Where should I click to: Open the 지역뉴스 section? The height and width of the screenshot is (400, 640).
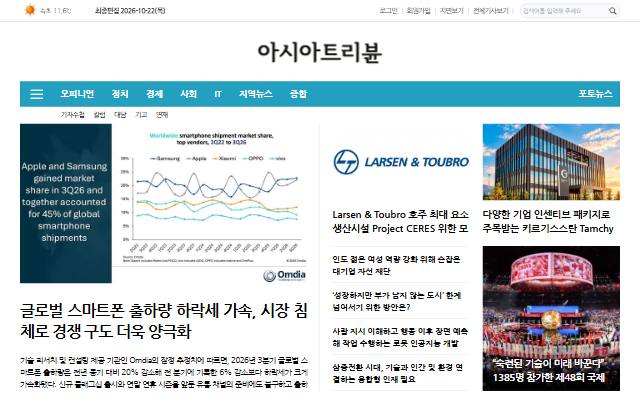click(256, 94)
